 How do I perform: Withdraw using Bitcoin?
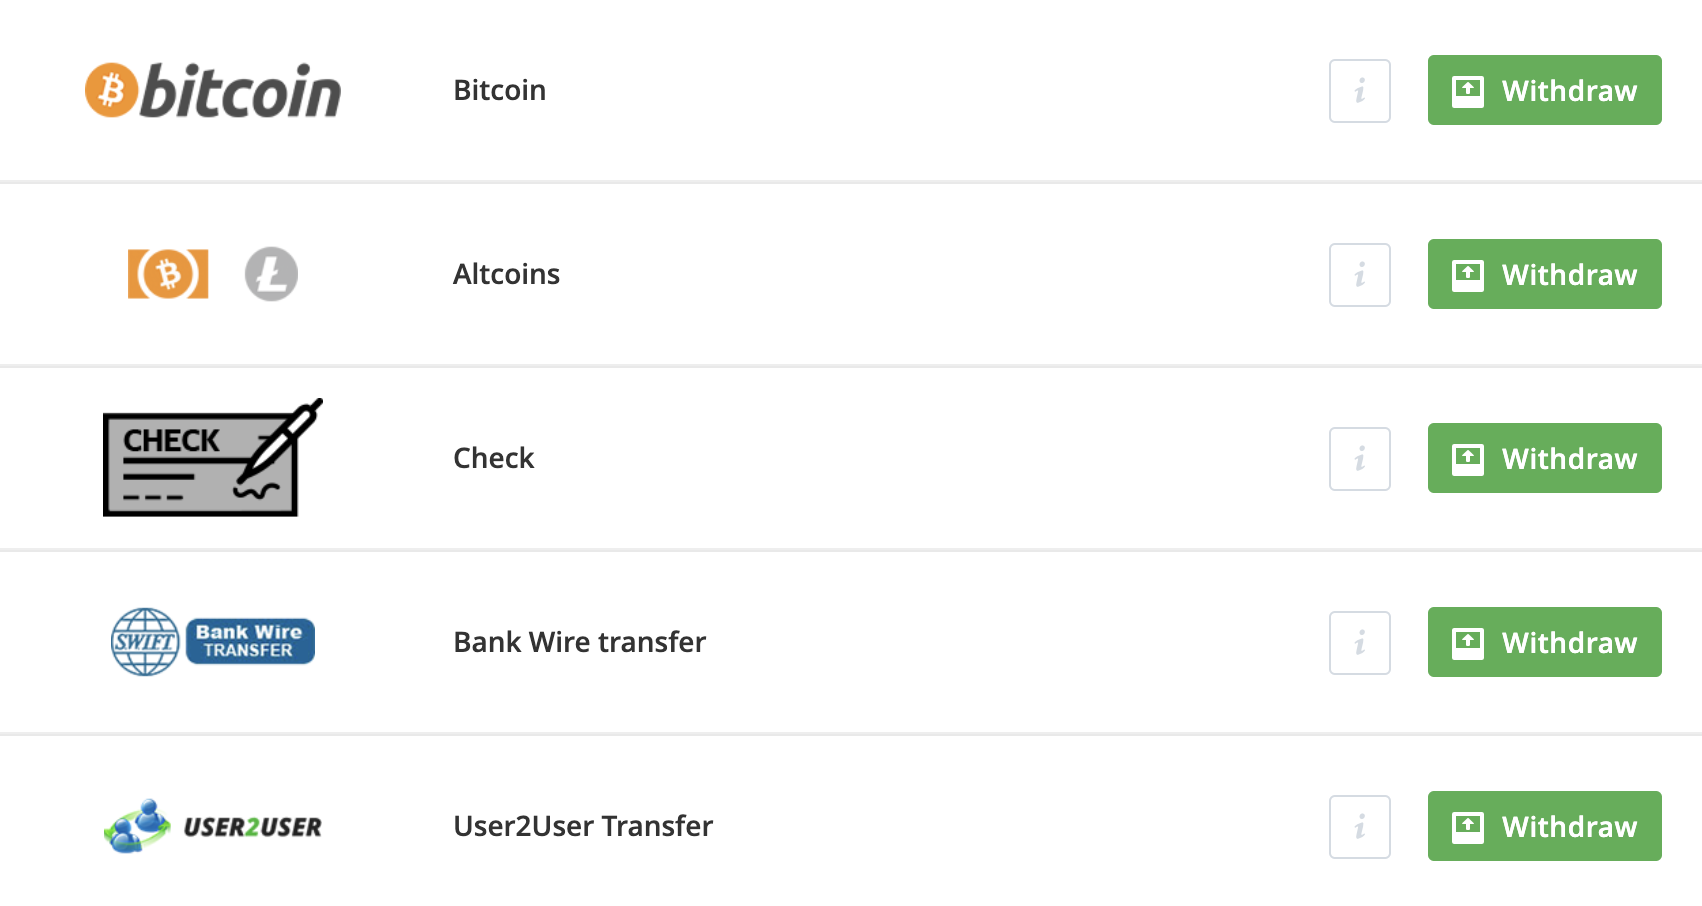1544,90
